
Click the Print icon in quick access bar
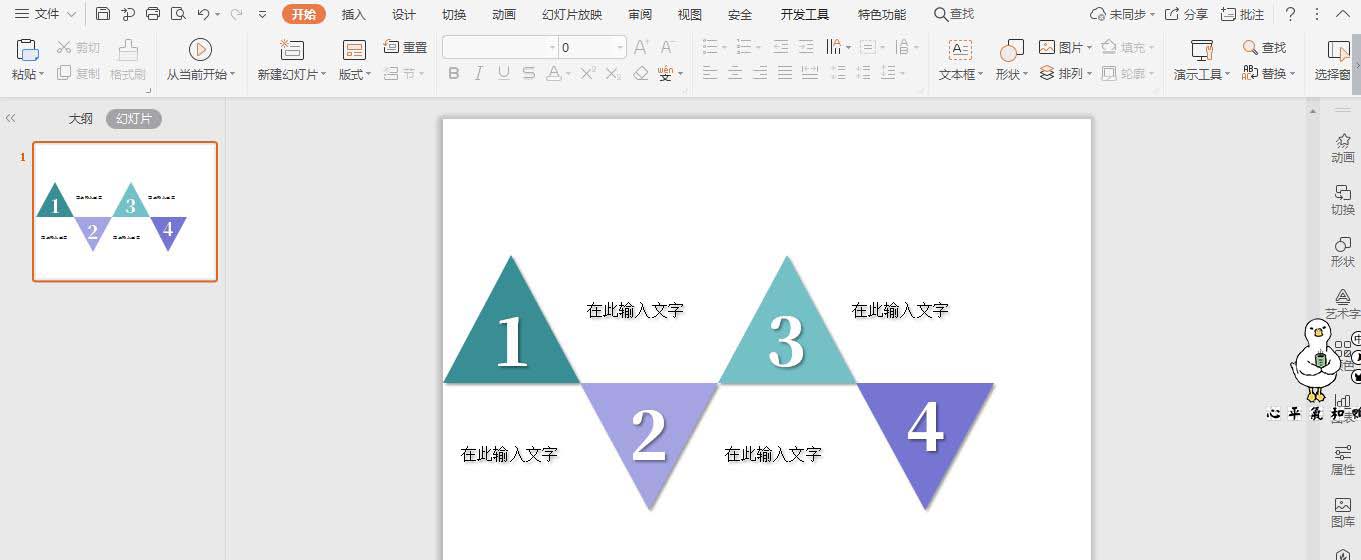(153, 14)
